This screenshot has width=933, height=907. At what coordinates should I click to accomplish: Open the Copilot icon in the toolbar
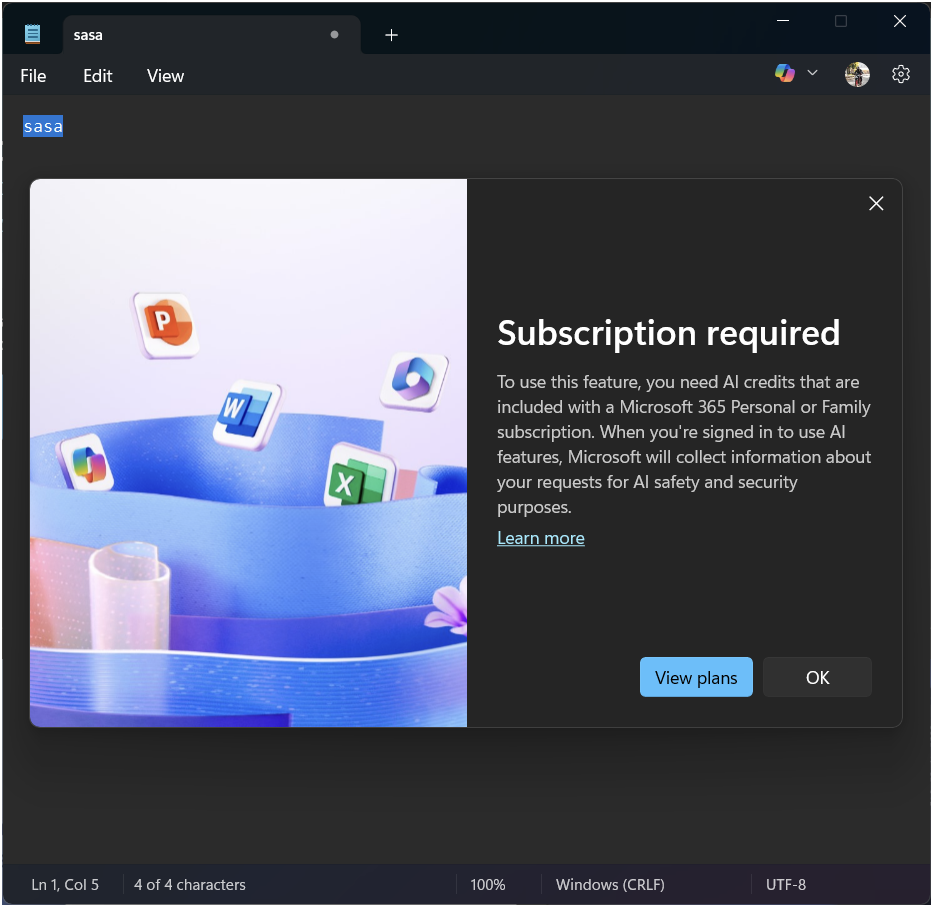point(784,73)
